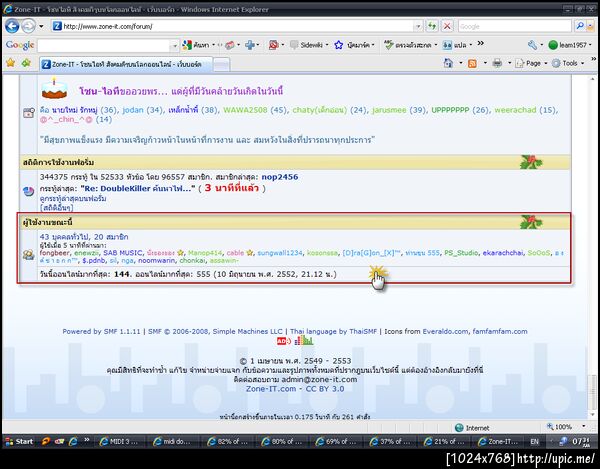View latest posts on the forum link
This screenshot has height=469, width=600.
(x=73, y=199)
